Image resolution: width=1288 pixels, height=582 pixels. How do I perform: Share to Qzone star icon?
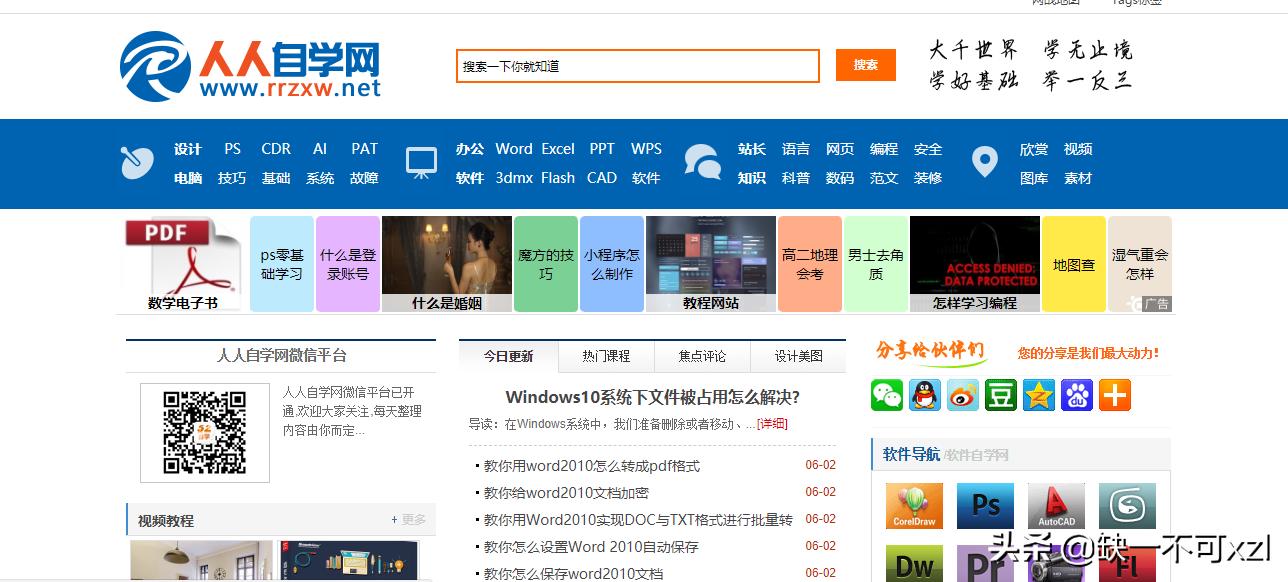[1039, 395]
